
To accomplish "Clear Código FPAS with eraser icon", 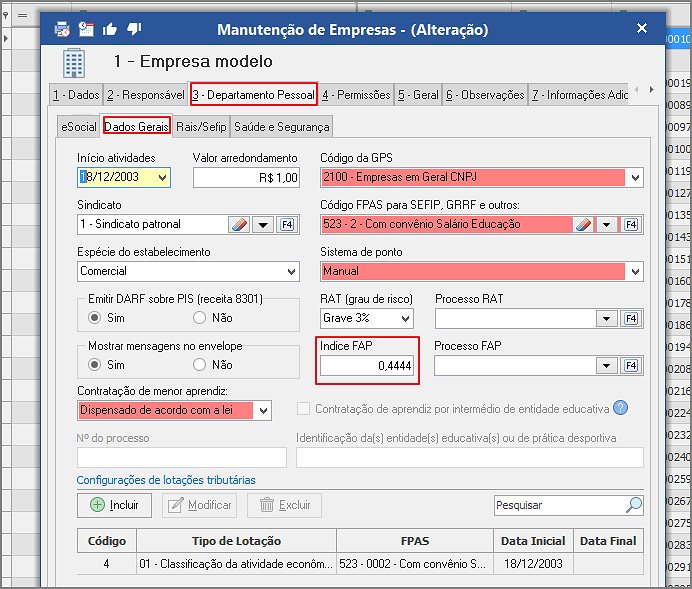I will [x=585, y=225].
